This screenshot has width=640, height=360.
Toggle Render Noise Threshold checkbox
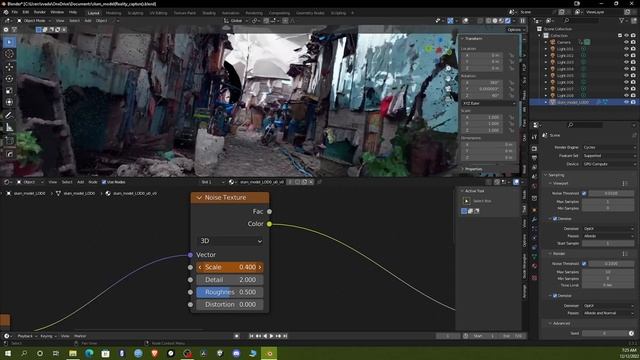click(584, 264)
